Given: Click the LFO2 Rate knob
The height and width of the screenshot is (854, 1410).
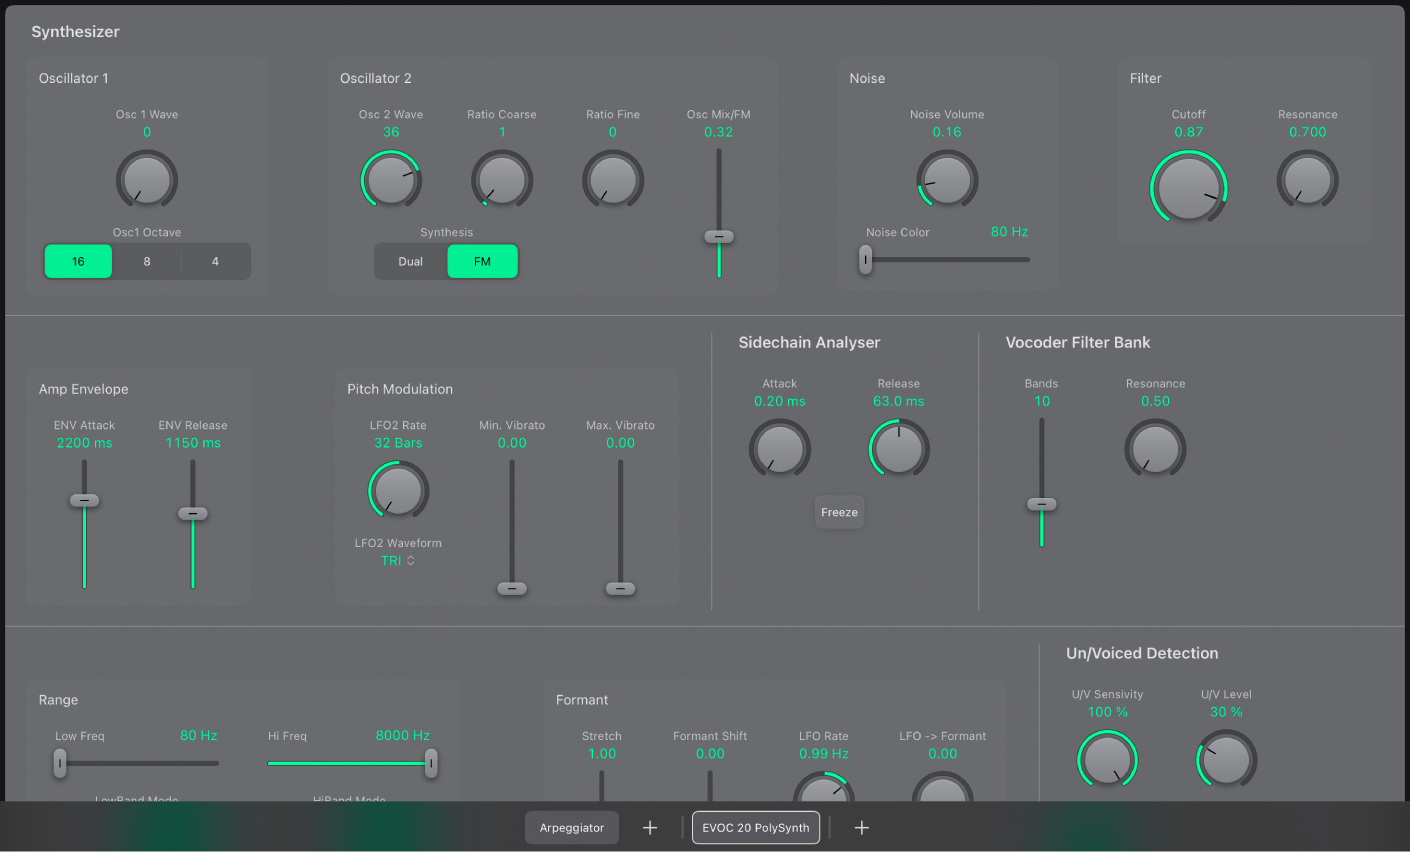Looking at the screenshot, I should [398, 490].
